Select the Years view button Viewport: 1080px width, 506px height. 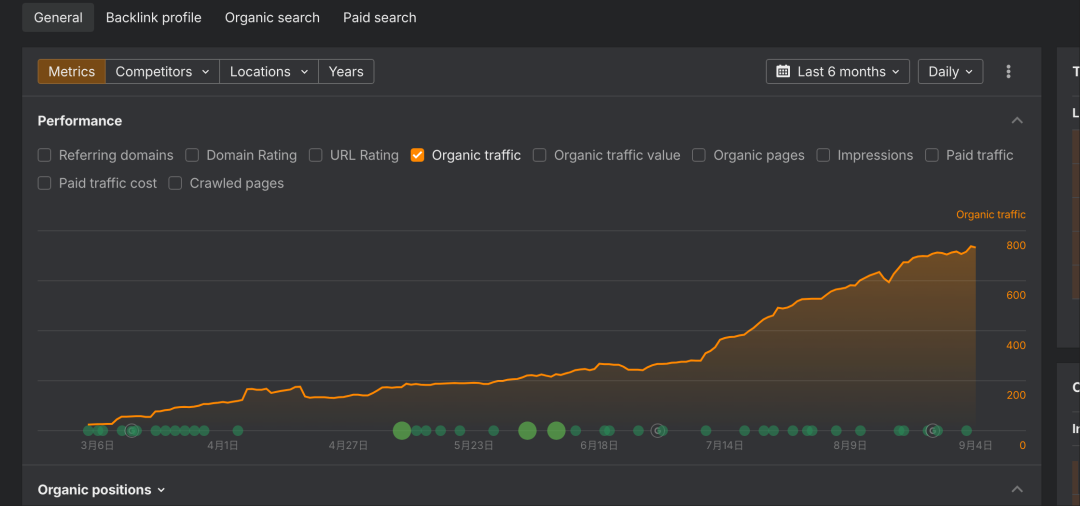click(x=346, y=72)
